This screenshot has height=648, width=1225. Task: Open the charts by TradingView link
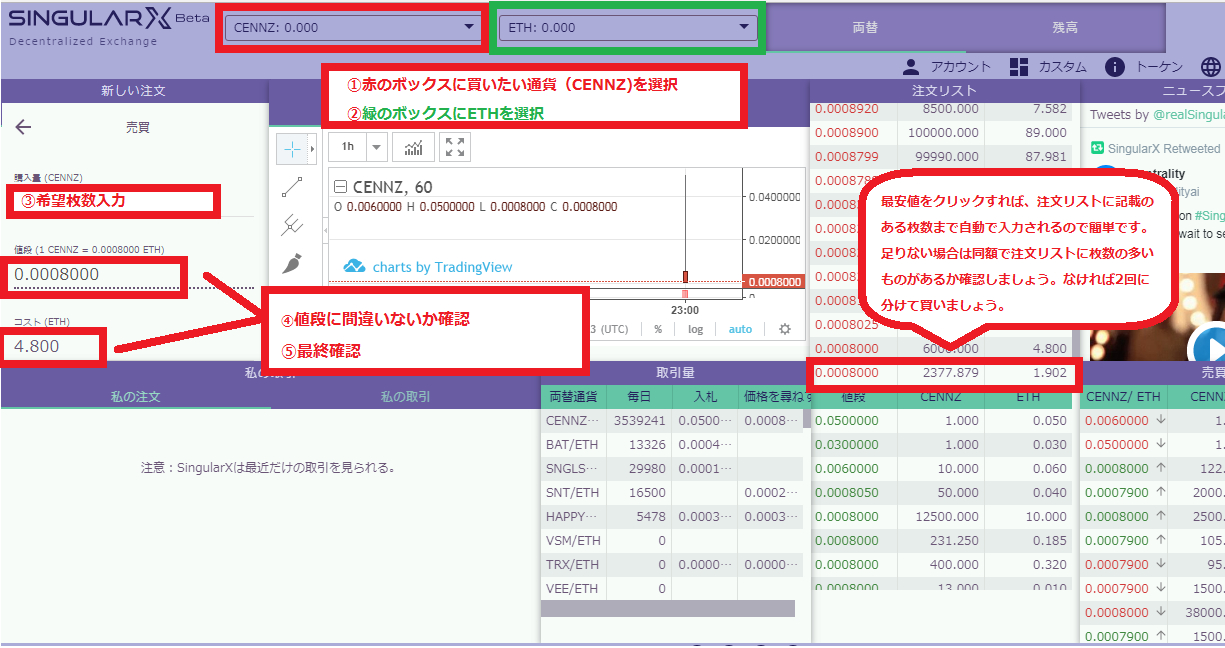click(442, 267)
